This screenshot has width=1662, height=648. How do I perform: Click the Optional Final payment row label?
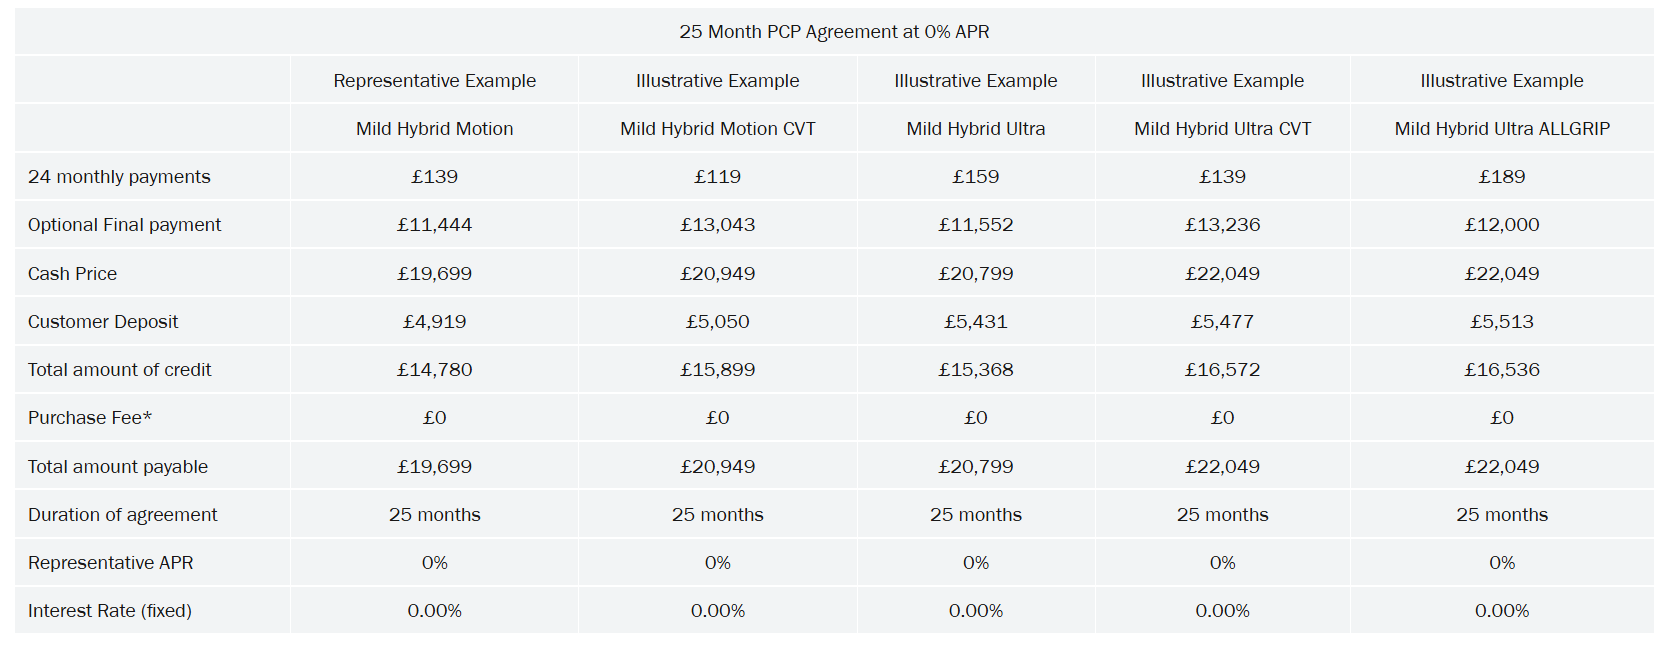(124, 225)
